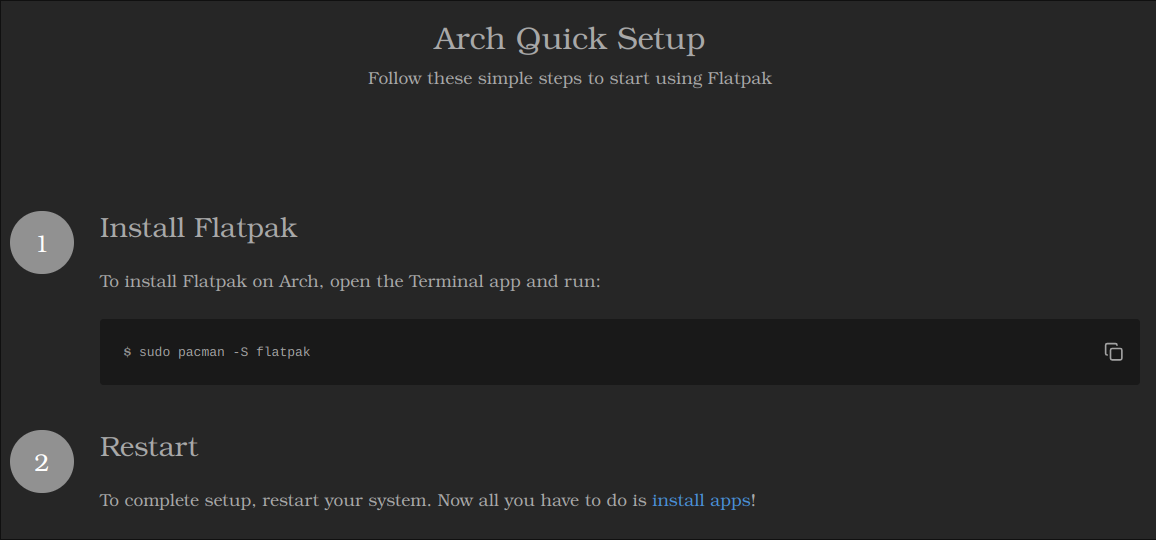Click the dollar prompt symbol in code
Image resolution: width=1156 pixels, height=540 pixels.
point(127,352)
